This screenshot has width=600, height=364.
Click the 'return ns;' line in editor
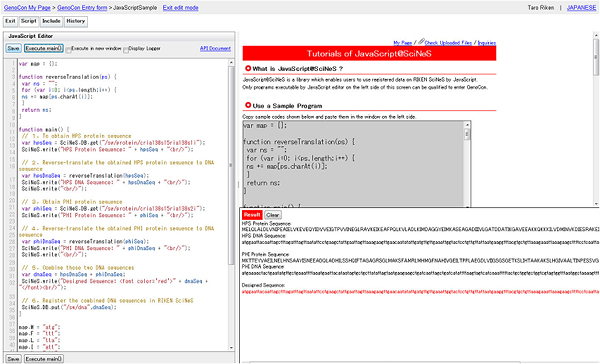click(37, 110)
